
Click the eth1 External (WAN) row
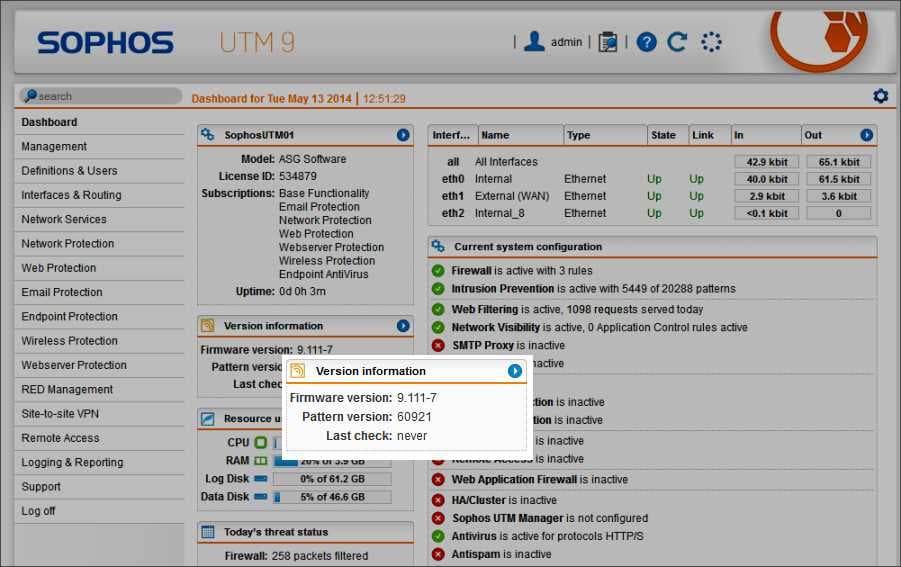(652, 196)
